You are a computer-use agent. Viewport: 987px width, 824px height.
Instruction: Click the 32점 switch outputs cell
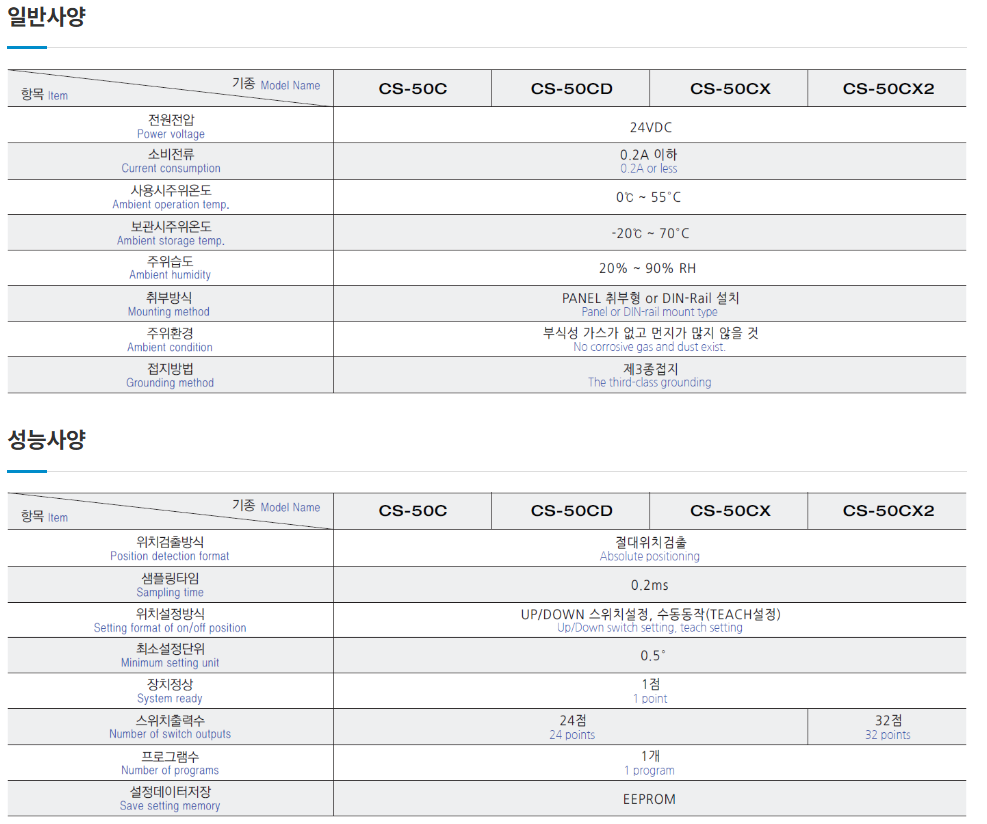(x=887, y=727)
